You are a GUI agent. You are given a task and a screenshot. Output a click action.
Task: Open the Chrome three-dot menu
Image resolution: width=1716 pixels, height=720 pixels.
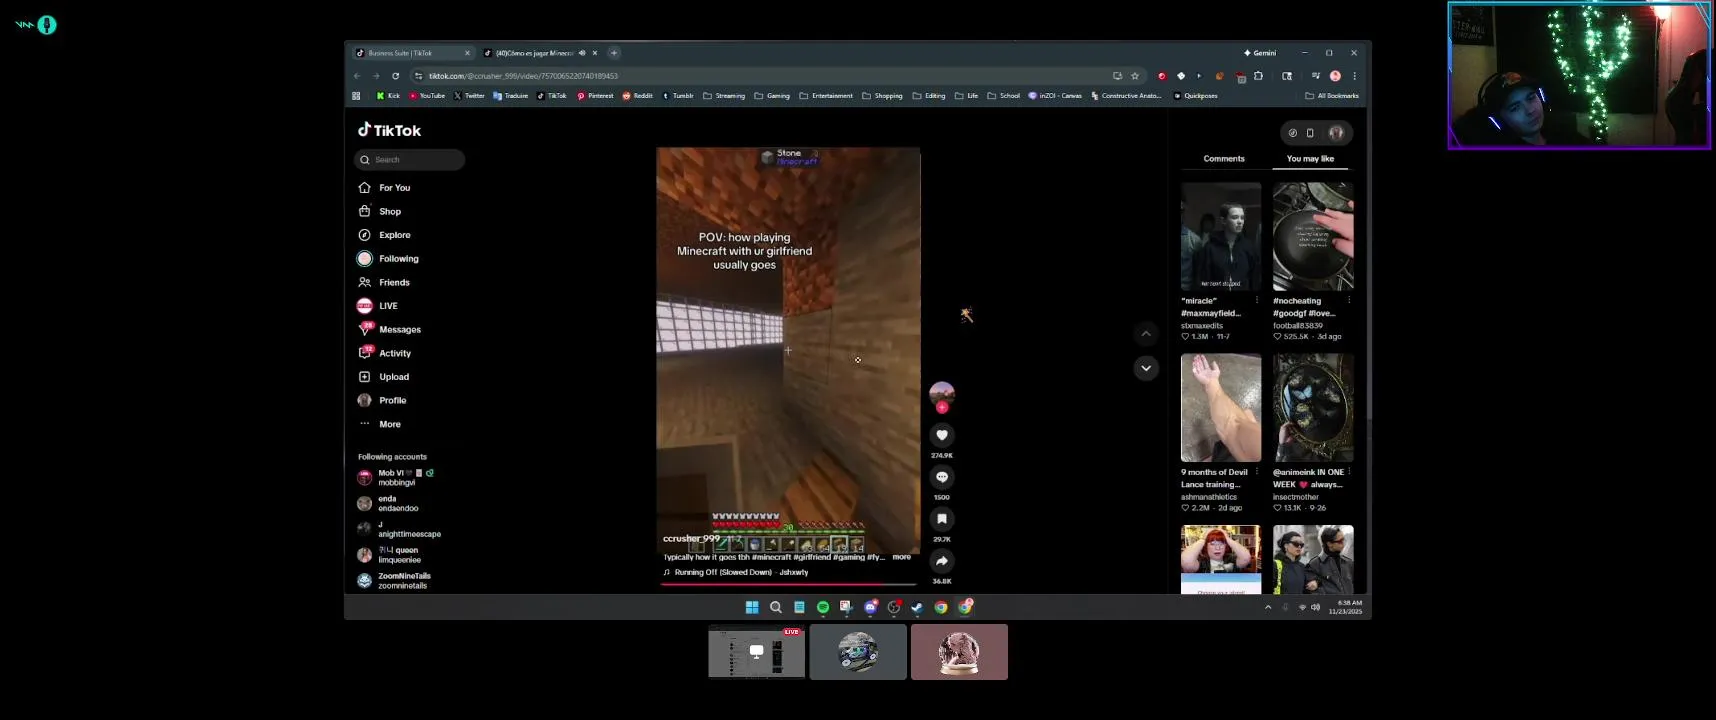click(x=1355, y=76)
